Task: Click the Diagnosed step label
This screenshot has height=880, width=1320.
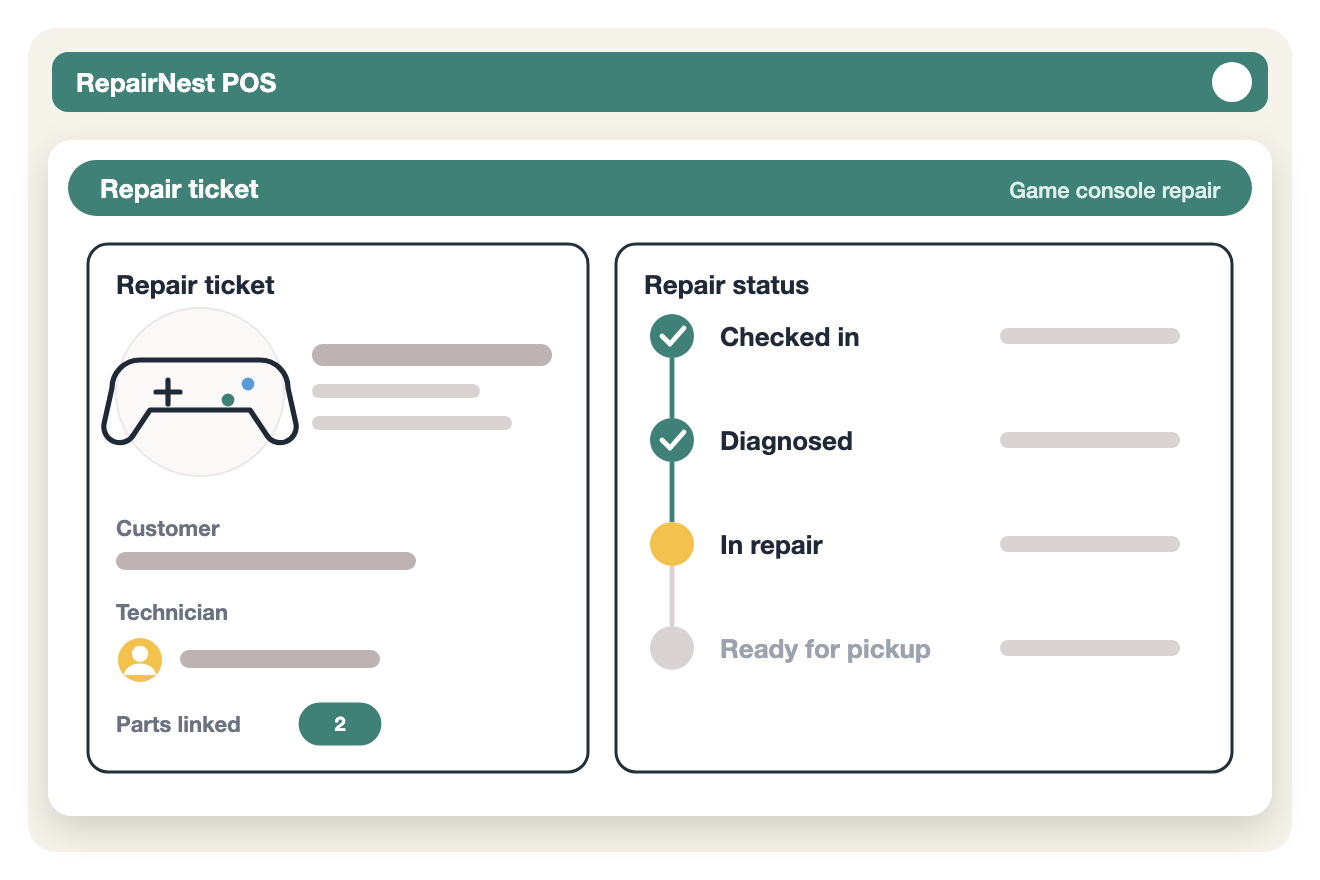Action: pyautogui.click(x=787, y=441)
